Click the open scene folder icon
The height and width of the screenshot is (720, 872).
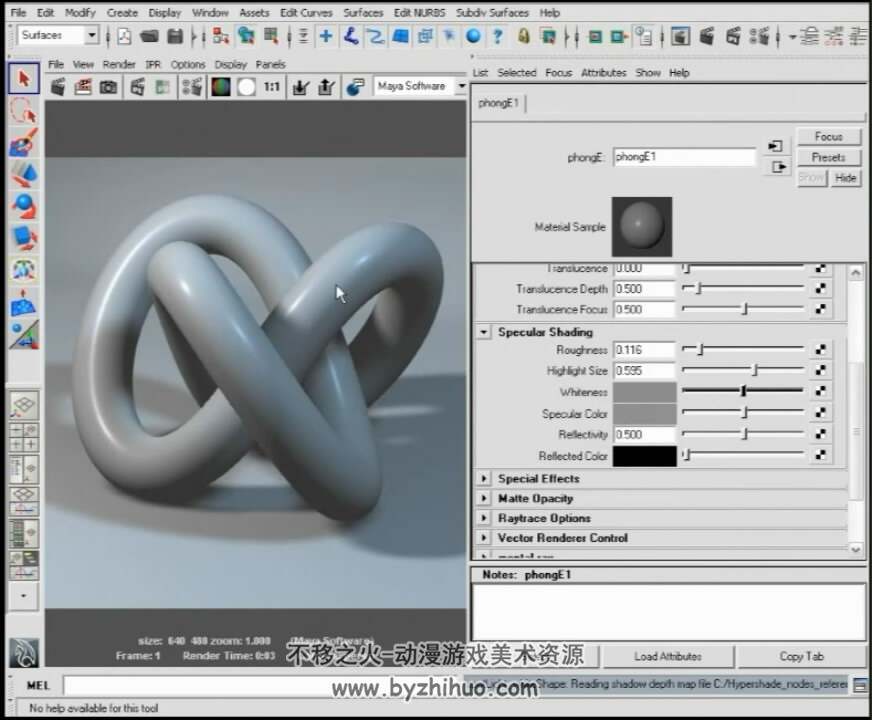point(149,37)
